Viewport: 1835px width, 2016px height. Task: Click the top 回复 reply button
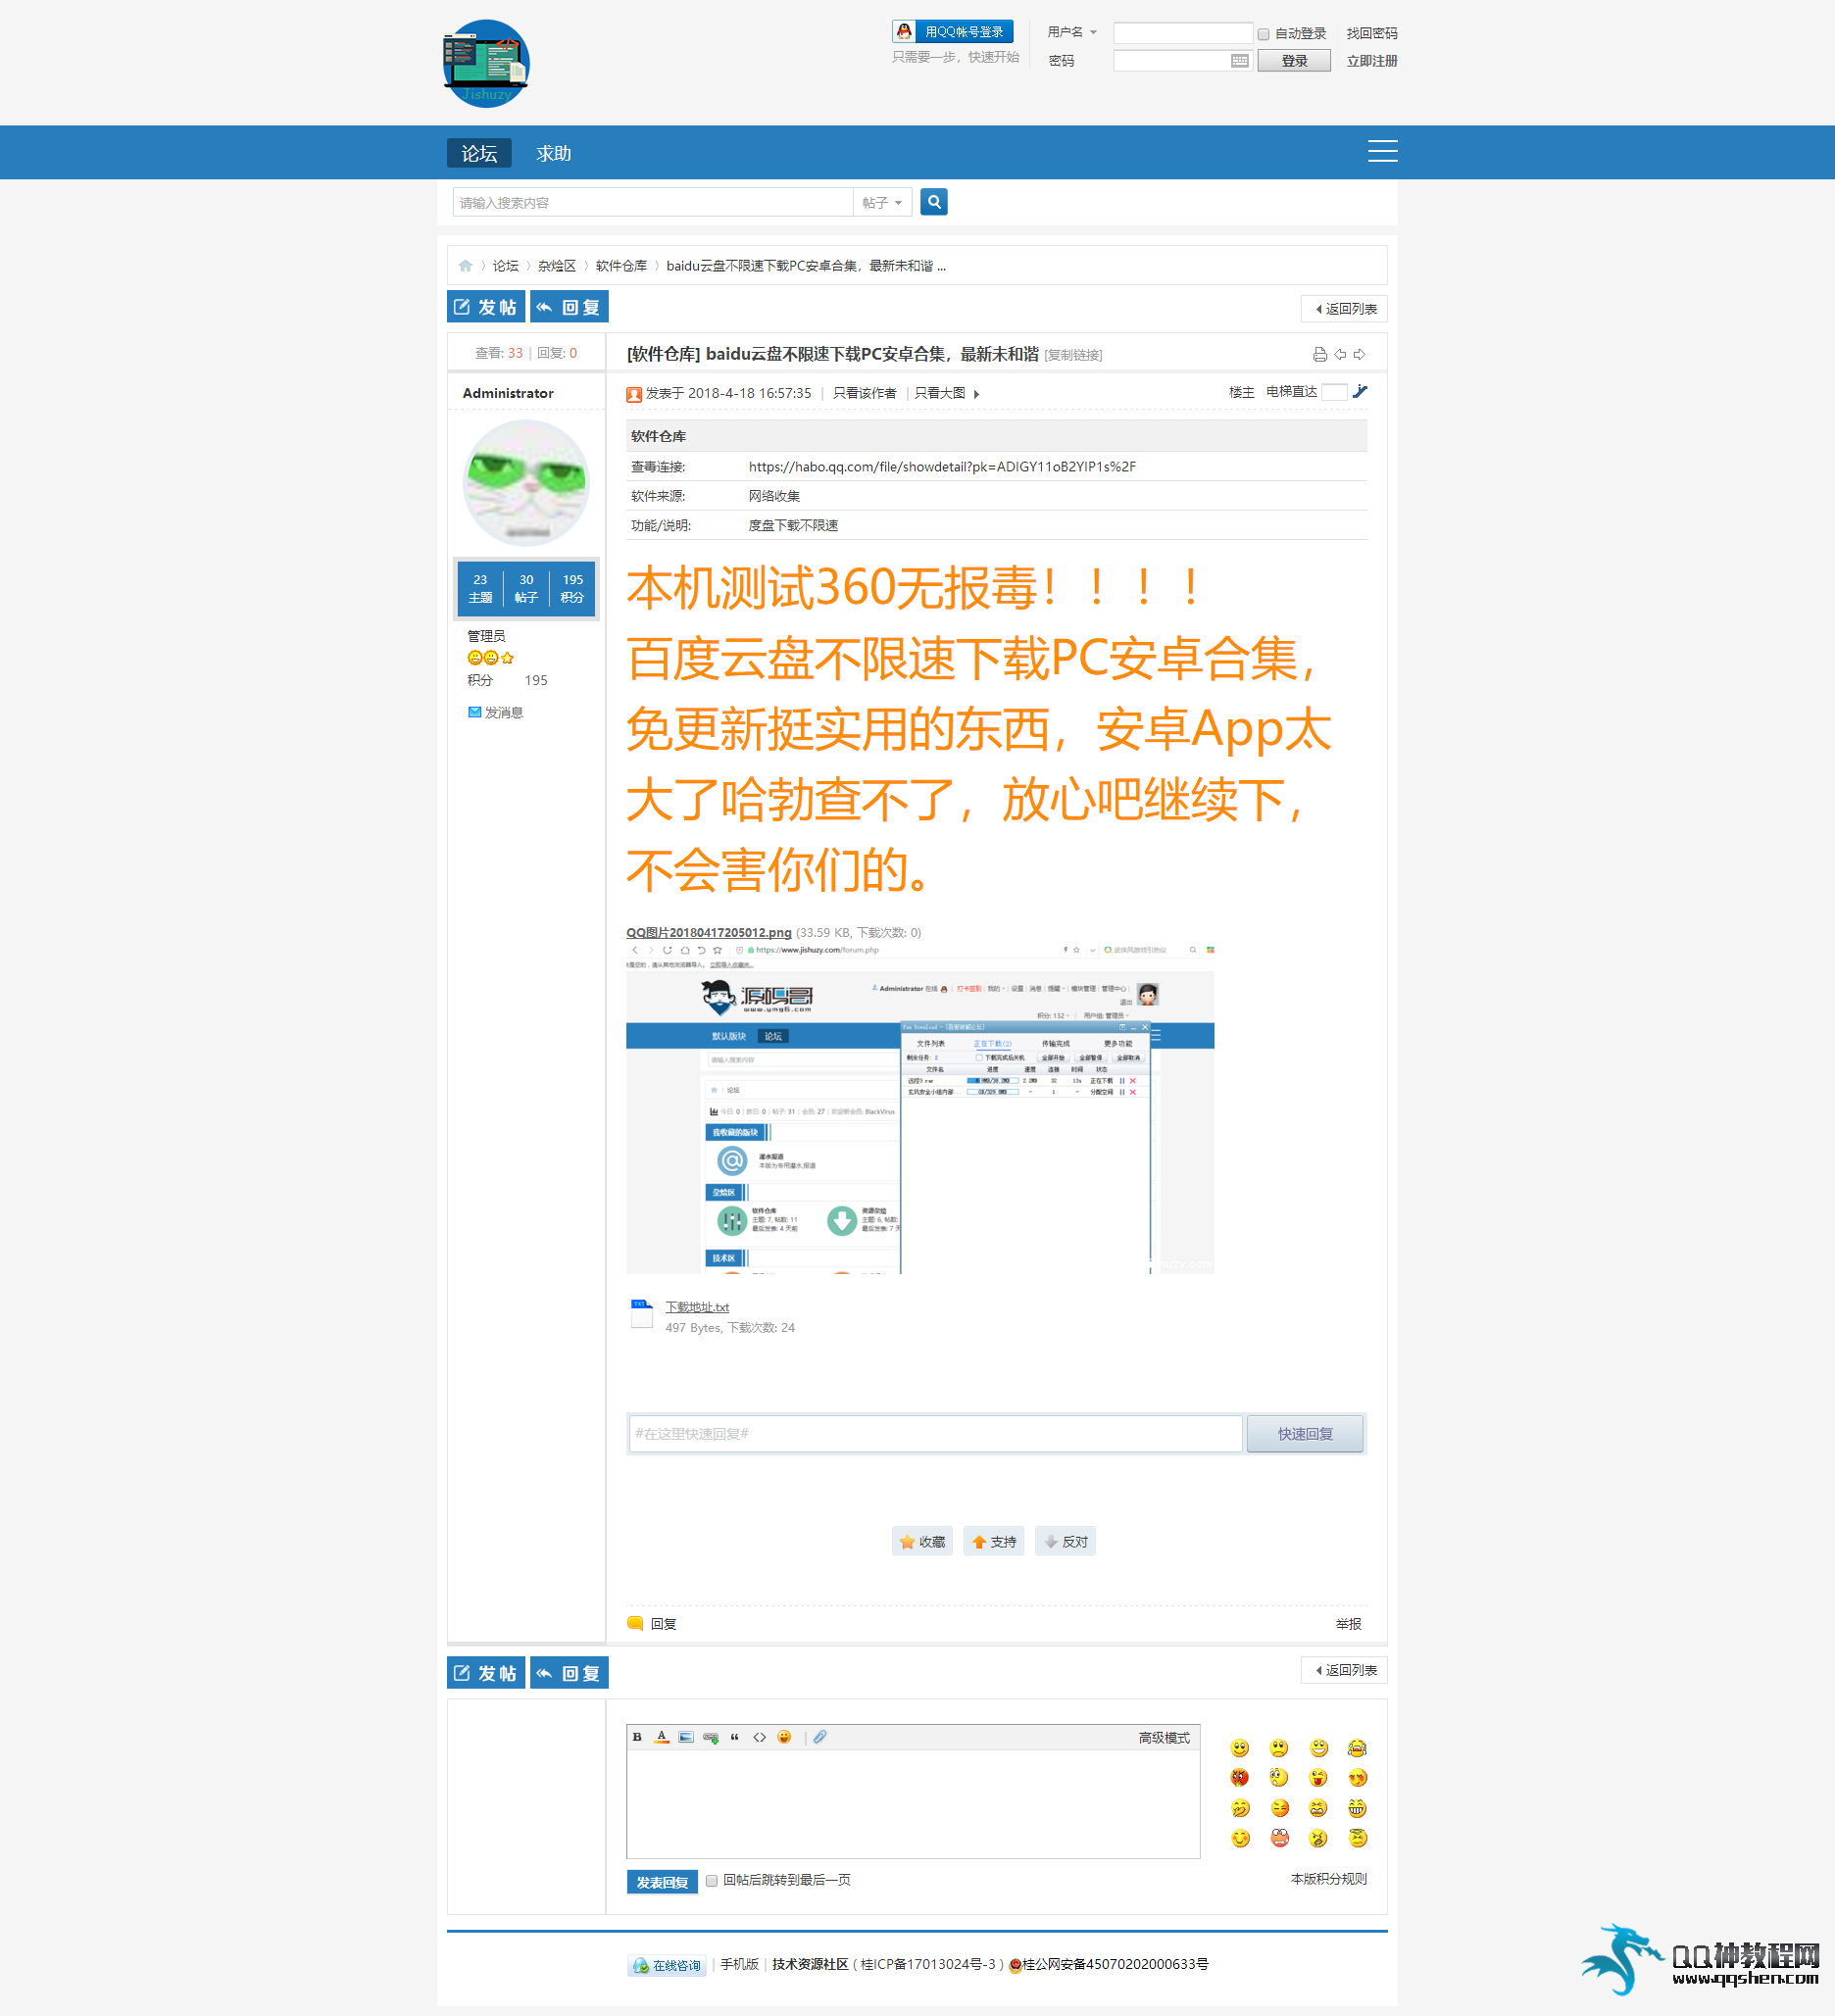[568, 307]
